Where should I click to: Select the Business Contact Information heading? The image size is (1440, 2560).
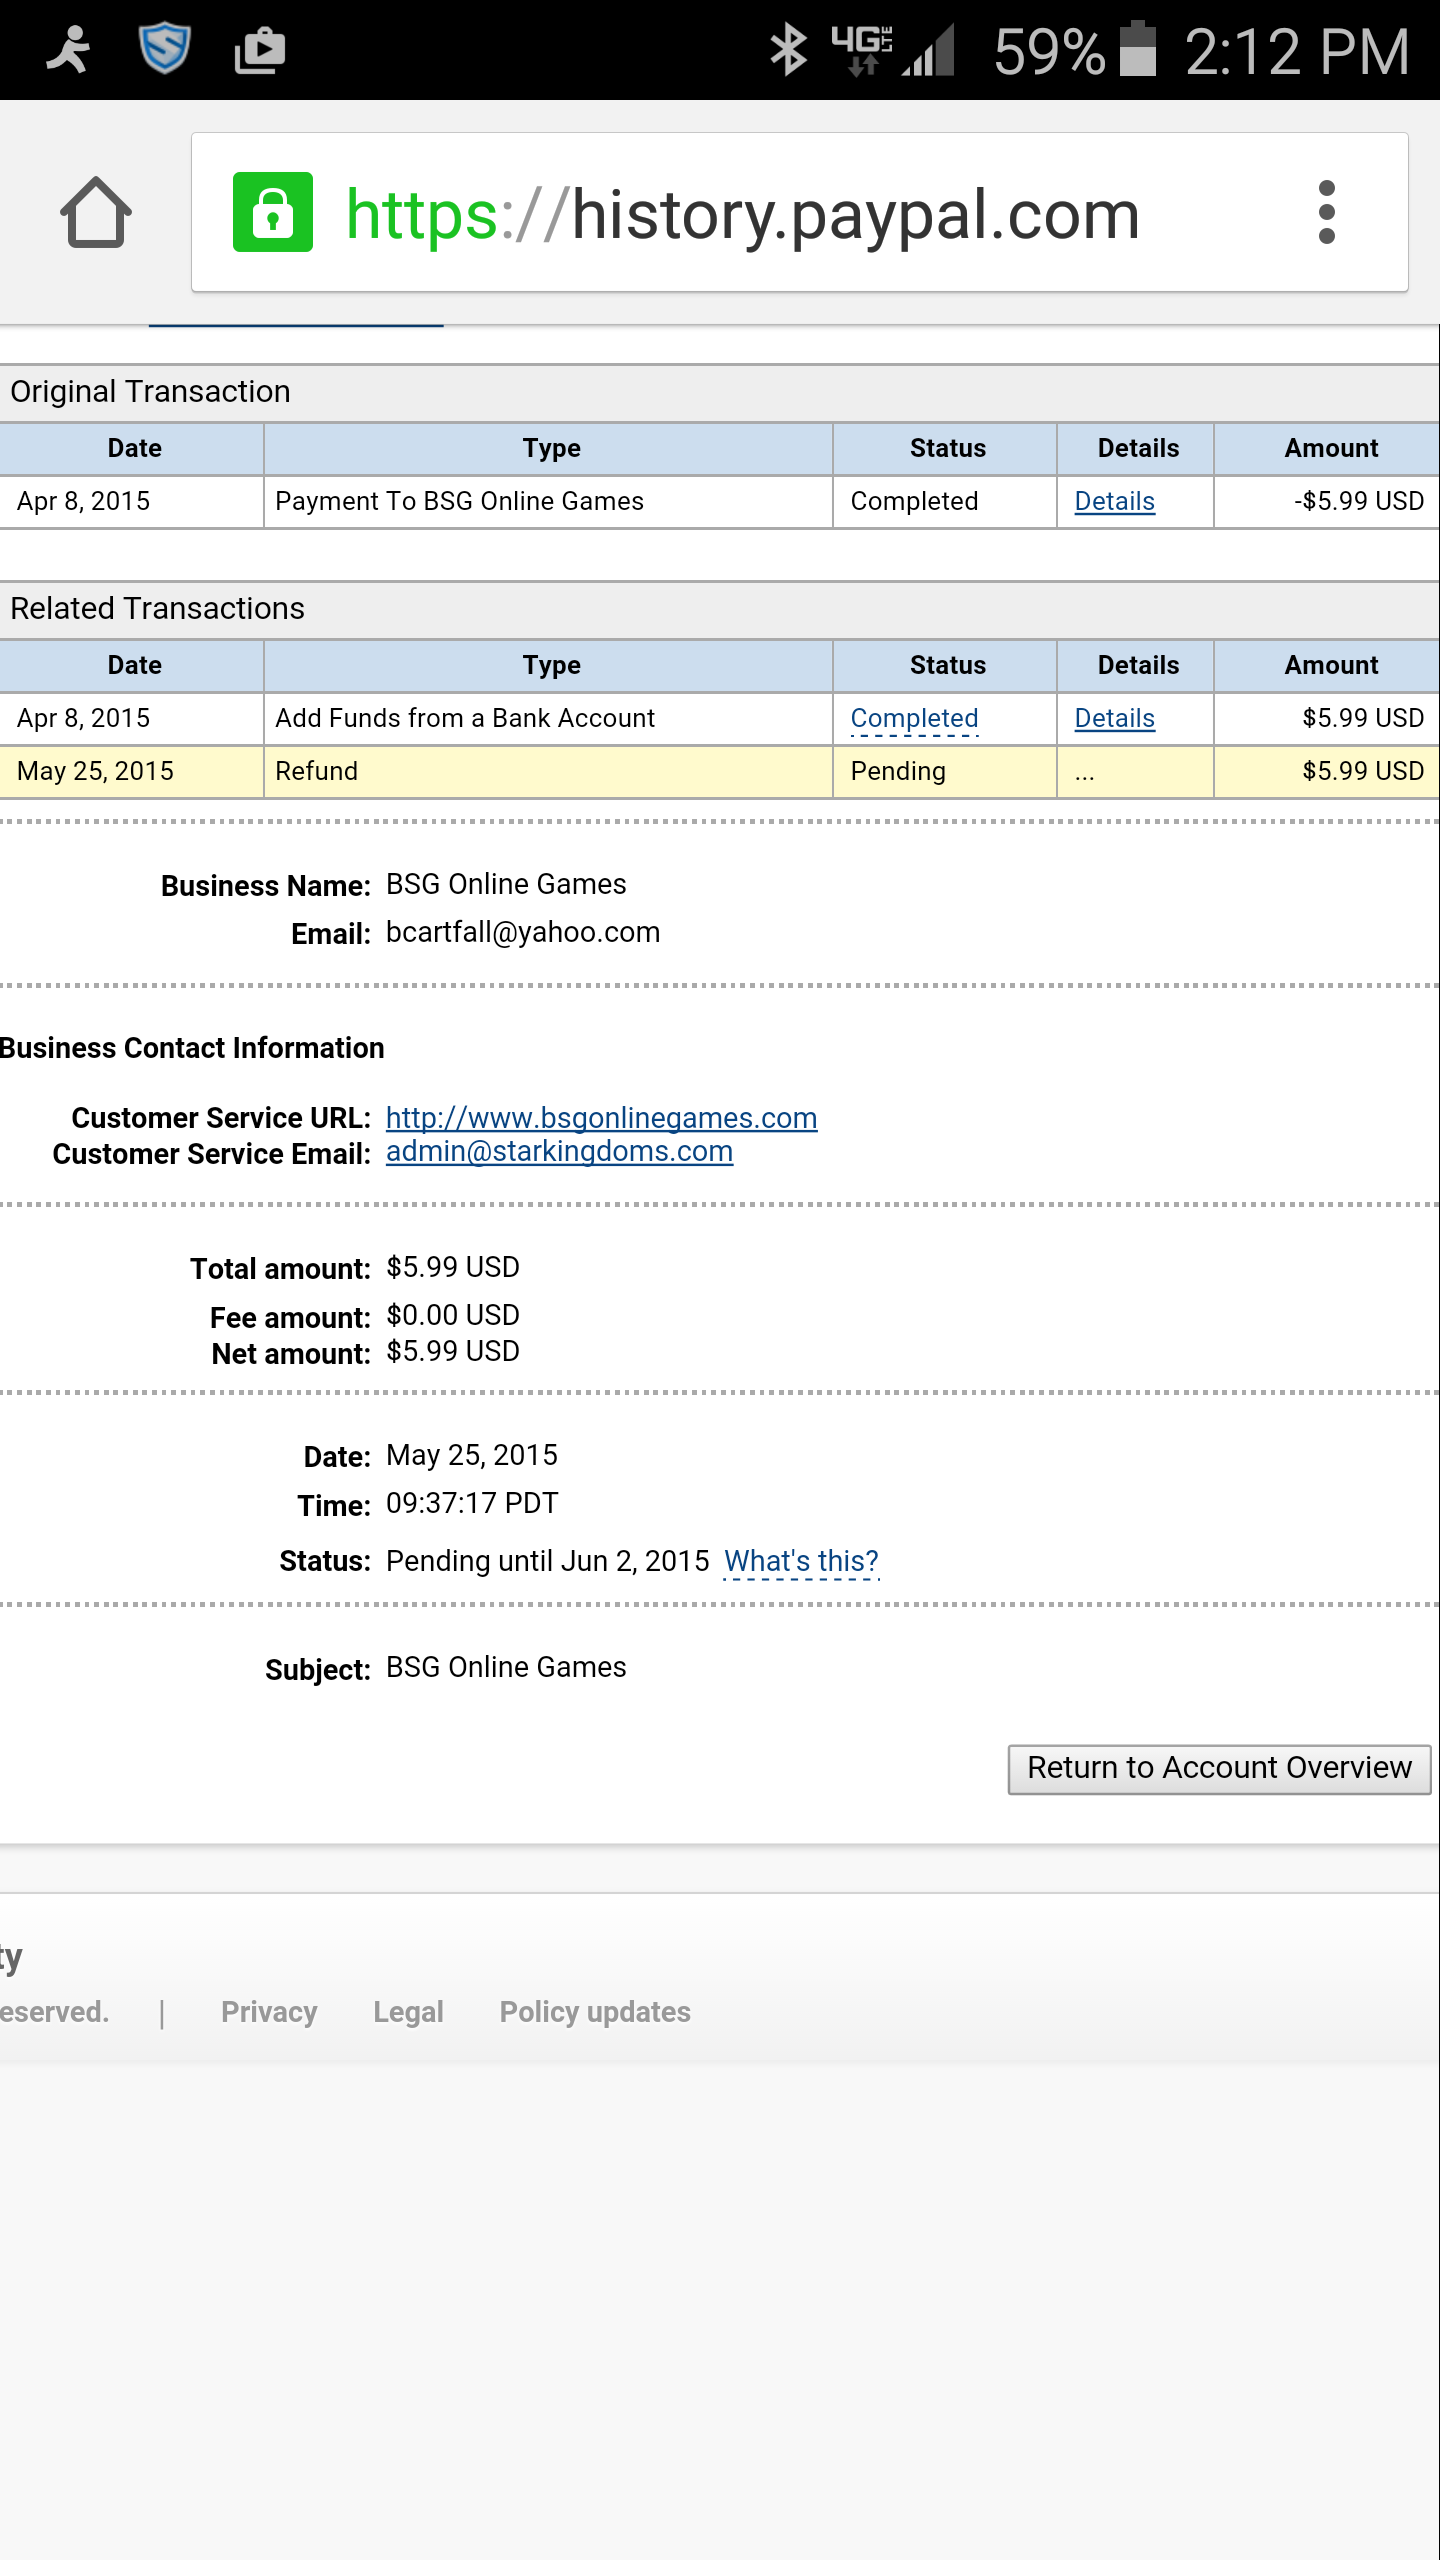(192, 1048)
